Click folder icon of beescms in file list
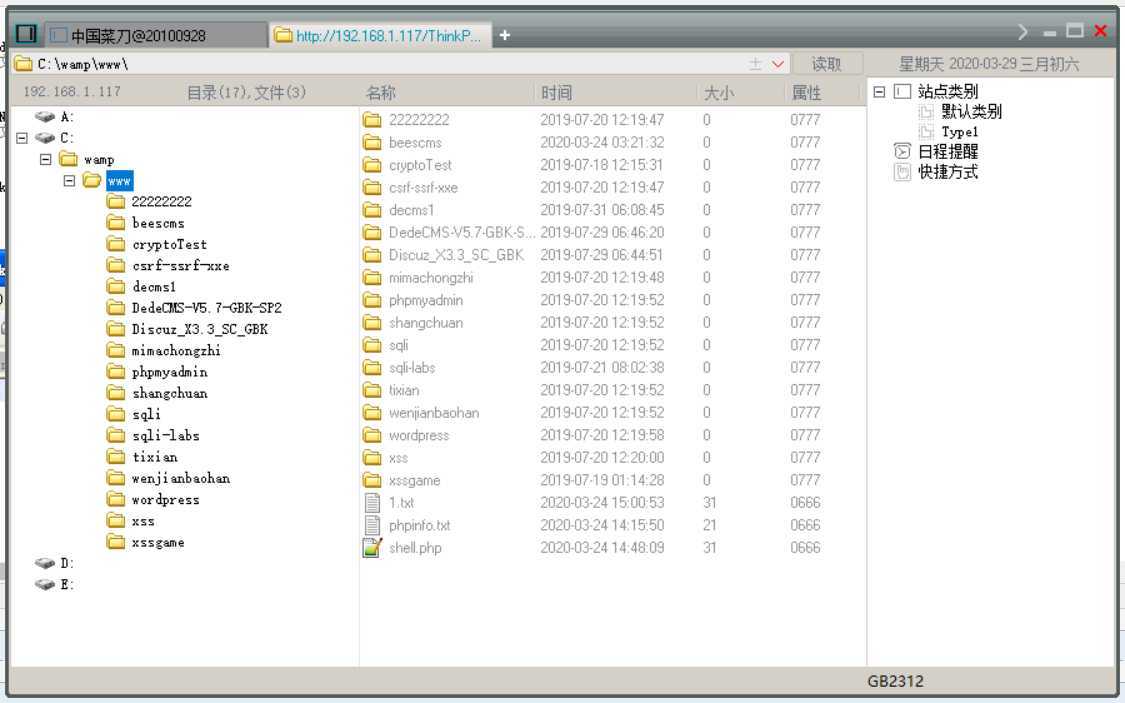The image size is (1125, 703). point(372,143)
